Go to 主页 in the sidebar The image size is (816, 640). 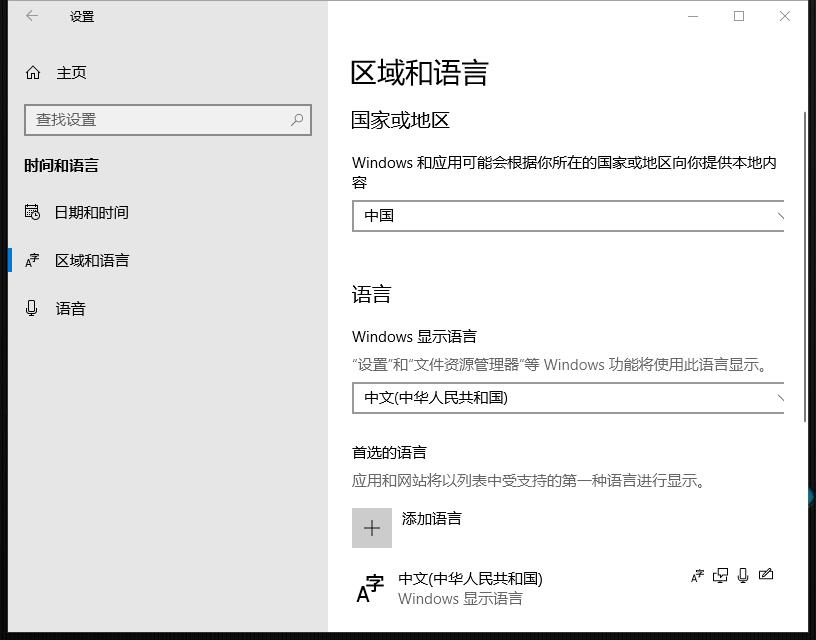point(71,73)
